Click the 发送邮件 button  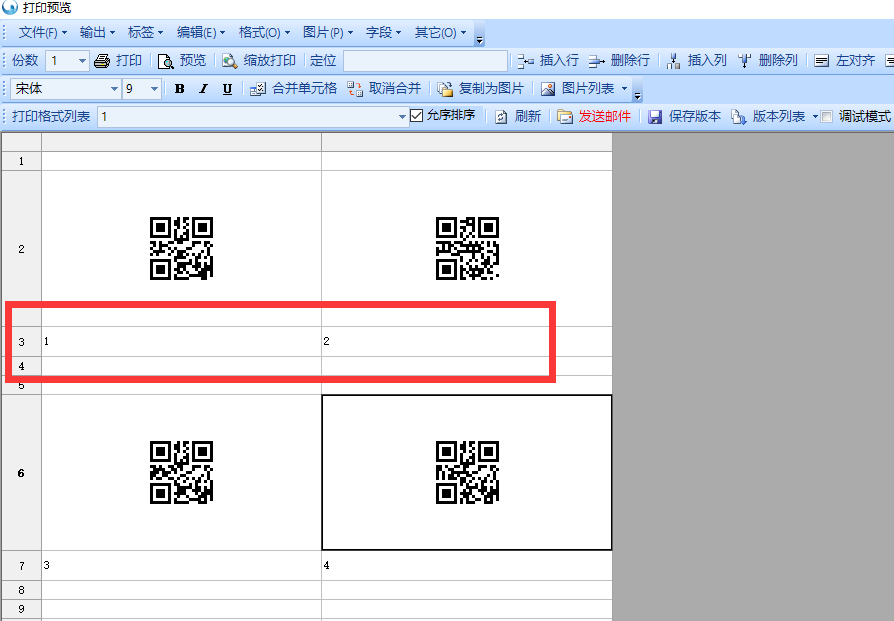click(594, 117)
